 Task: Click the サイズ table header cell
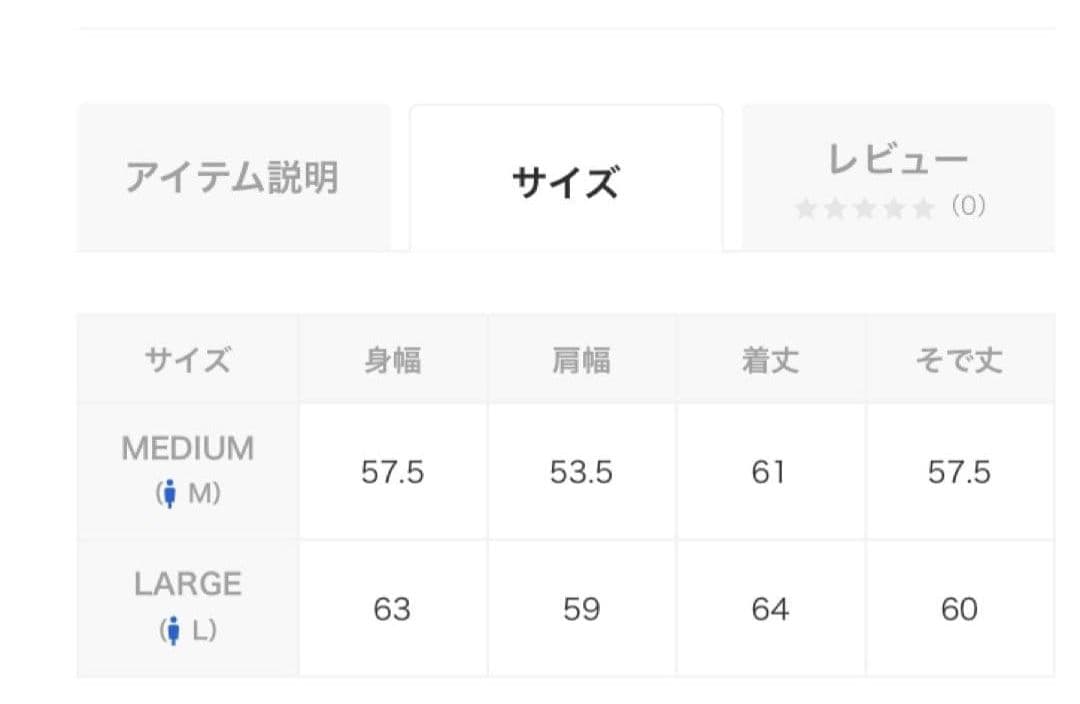pyautogui.click(x=188, y=360)
